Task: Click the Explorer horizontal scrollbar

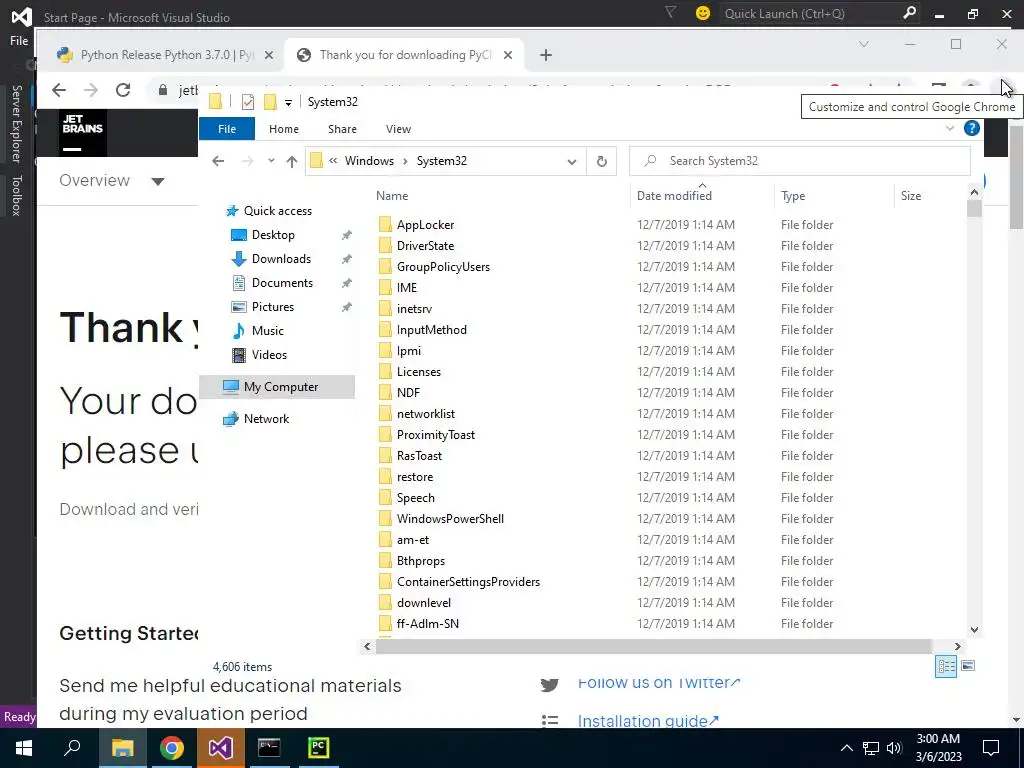Action: point(653,647)
